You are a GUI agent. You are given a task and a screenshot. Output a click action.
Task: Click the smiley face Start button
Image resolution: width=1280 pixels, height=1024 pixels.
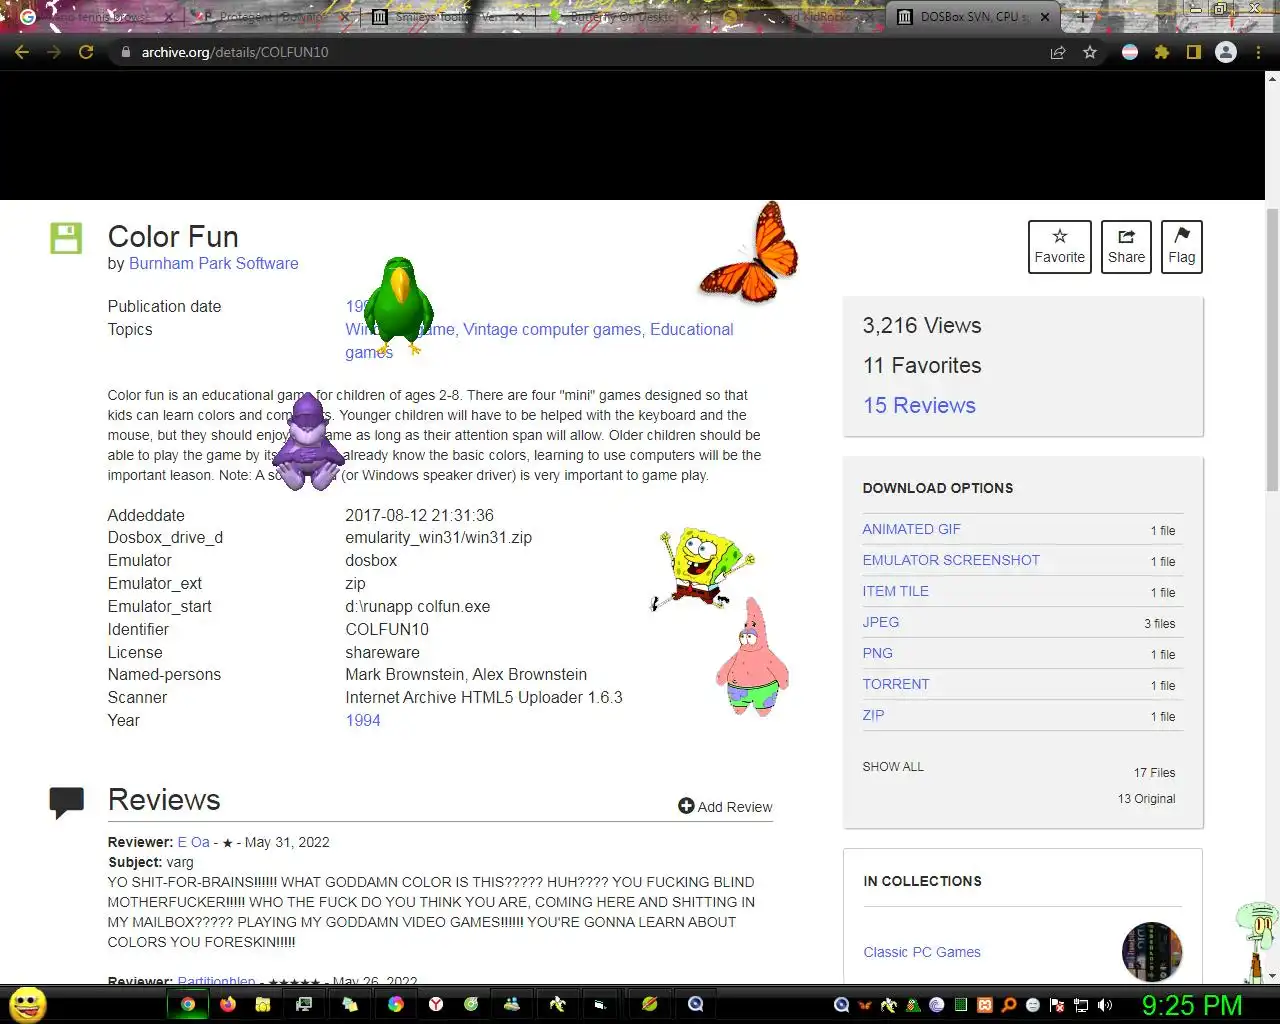coord(28,1004)
